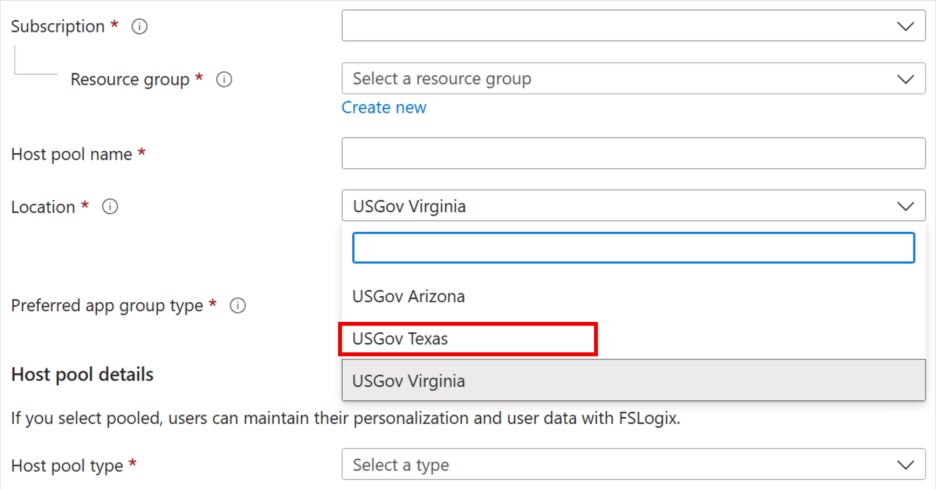
Task: Collapse the Location dropdown showing USGov Virginia
Action: point(633,207)
